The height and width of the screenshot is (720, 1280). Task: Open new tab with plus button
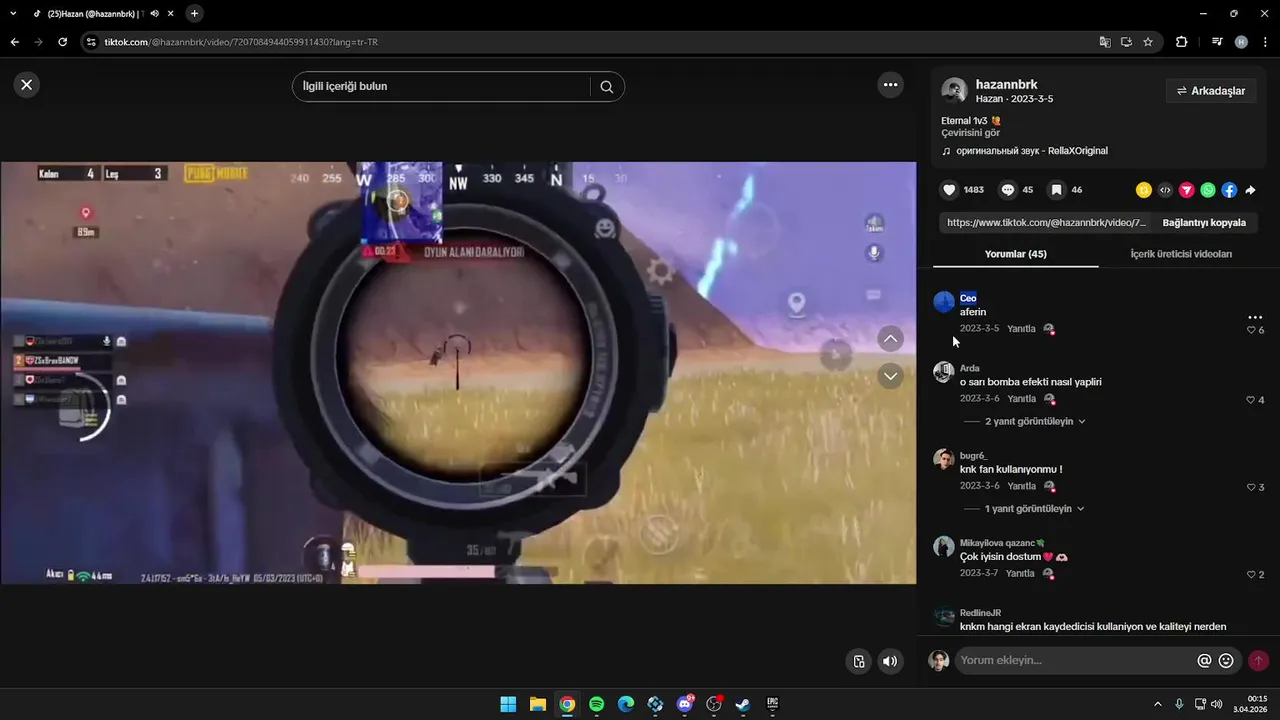(x=194, y=14)
